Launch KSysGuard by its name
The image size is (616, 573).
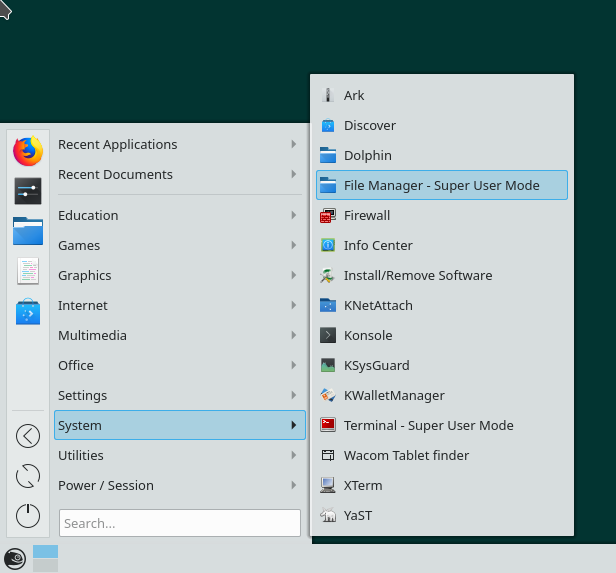click(x=377, y=365)
